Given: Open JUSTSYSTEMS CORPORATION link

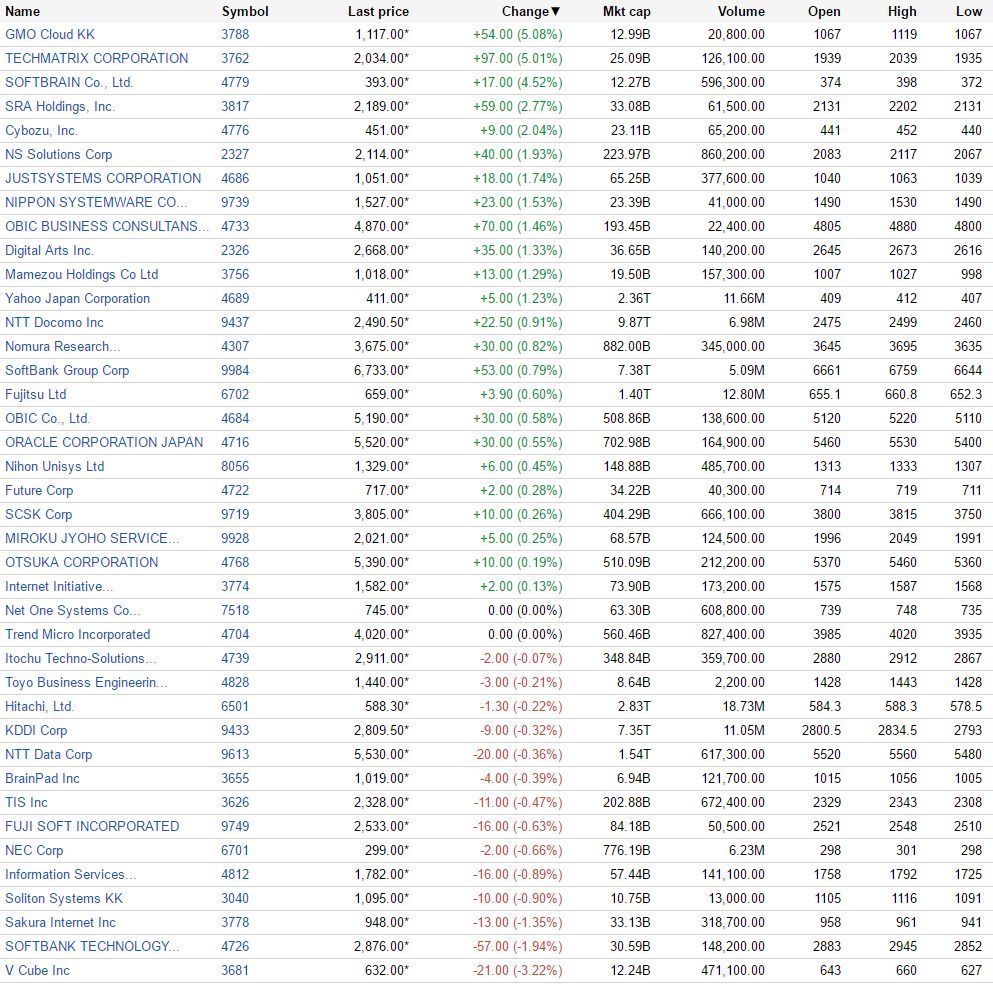Looking at the screenshot, I should point(103,179).
